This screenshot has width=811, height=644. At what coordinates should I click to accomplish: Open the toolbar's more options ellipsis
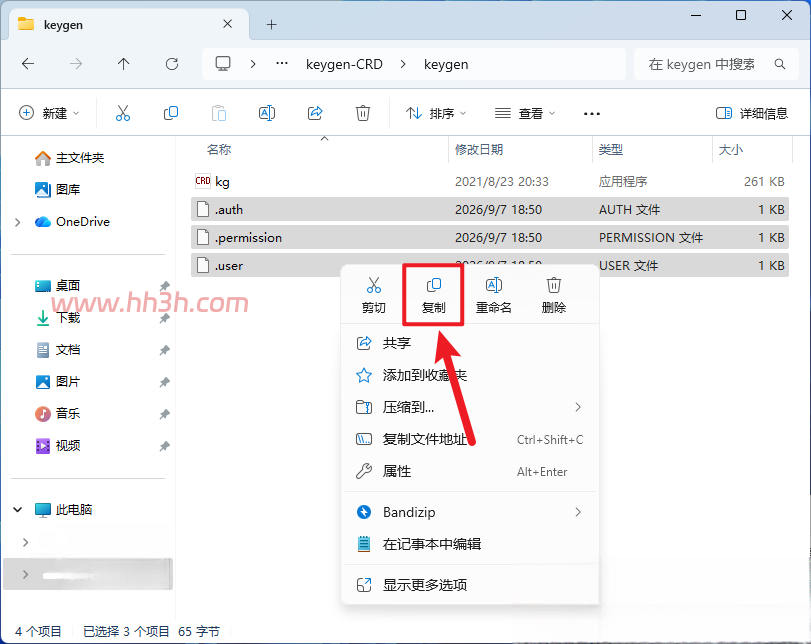(592, 113)
